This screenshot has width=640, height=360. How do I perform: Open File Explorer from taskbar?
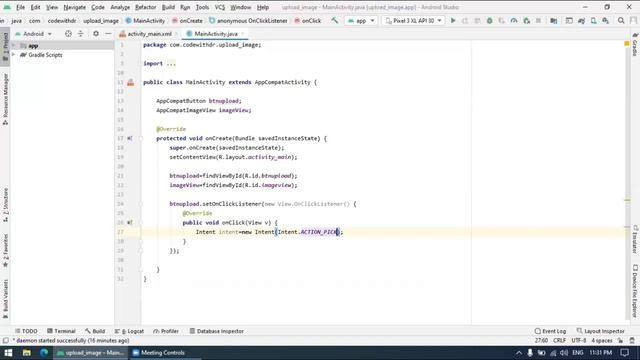point(27,353)
